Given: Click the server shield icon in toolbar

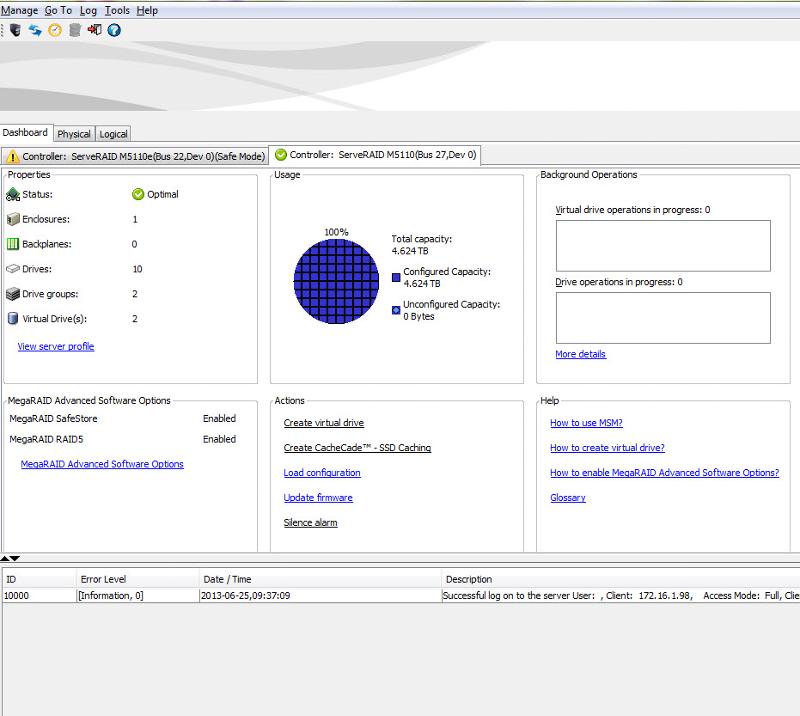Looking at the screenshot, I should tap(15, 30).
